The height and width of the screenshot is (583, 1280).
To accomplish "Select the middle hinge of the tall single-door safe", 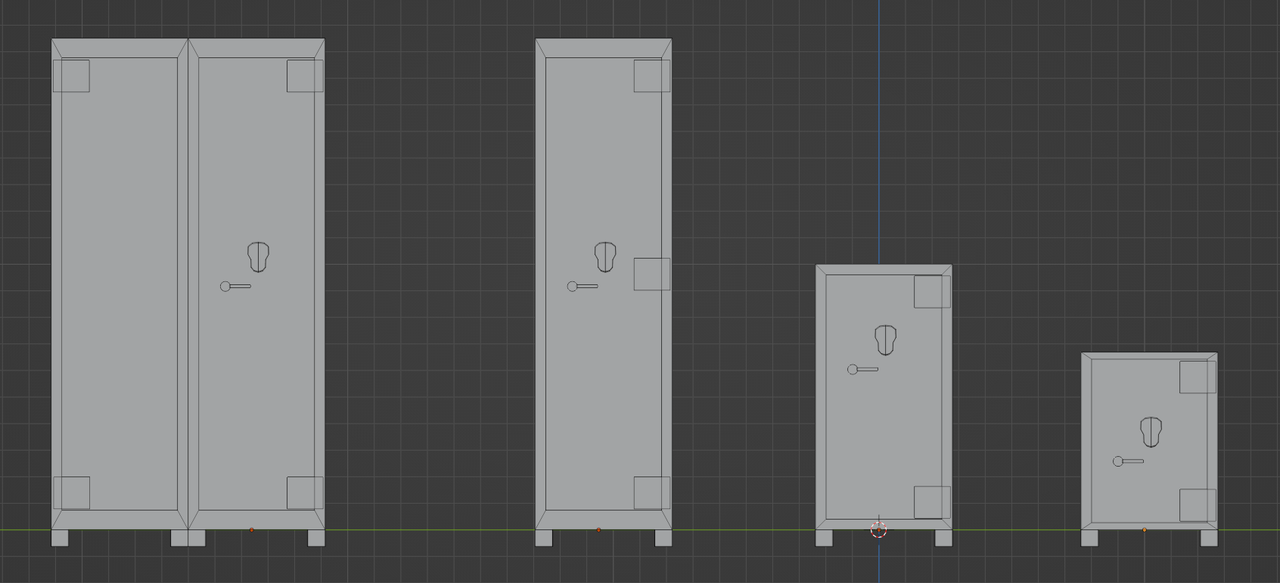I will (x=652, y=274).
